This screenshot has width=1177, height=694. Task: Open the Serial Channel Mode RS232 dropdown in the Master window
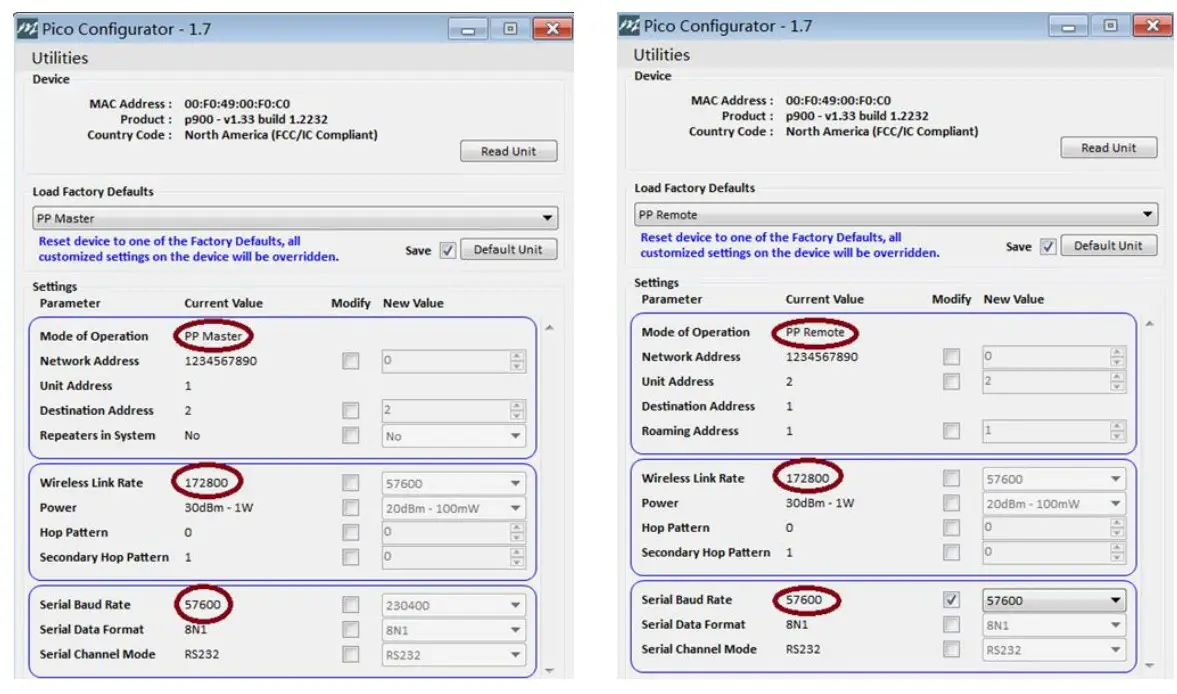pyautogui.click(x=453, y=655)
